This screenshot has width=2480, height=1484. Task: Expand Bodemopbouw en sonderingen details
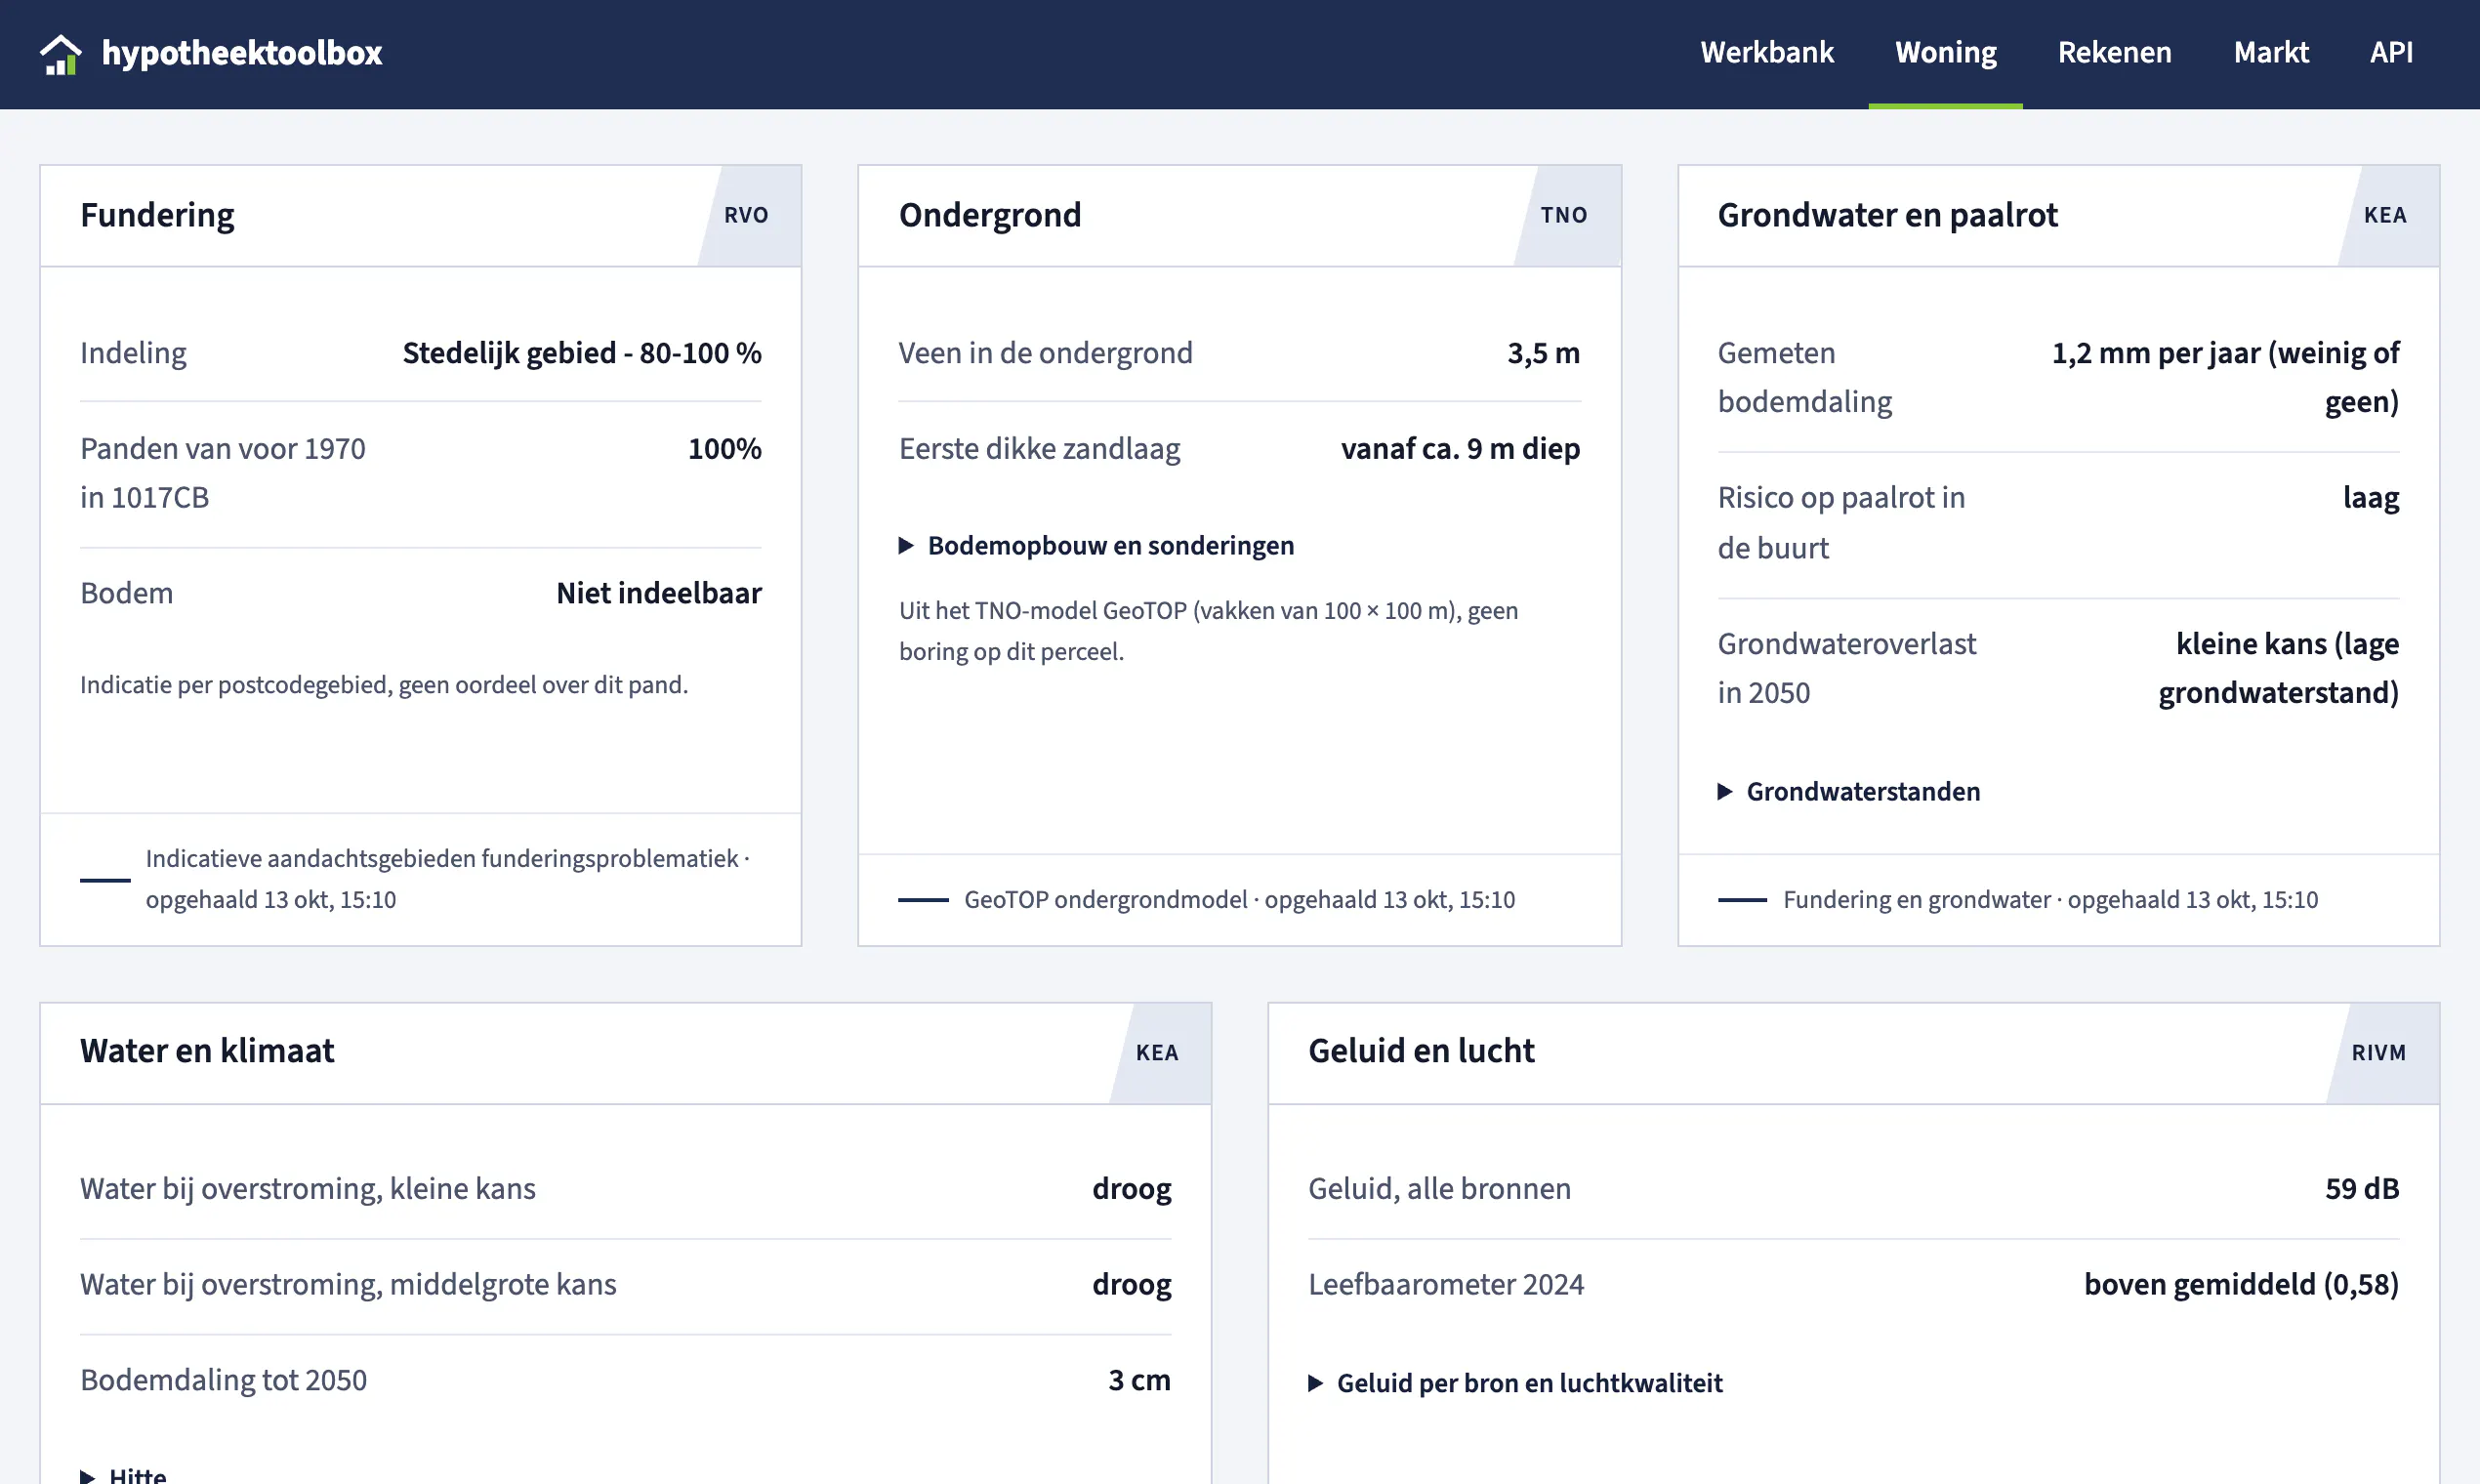pyautogui.click(x=1097, y=545)
